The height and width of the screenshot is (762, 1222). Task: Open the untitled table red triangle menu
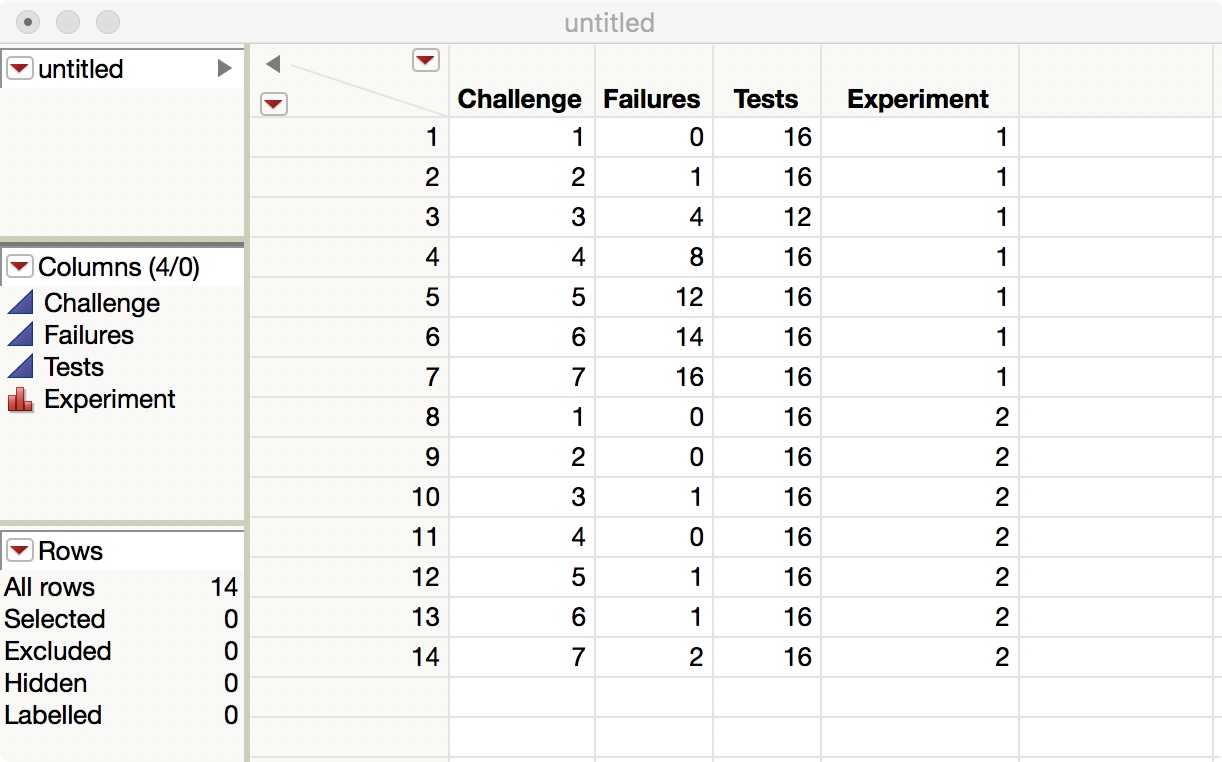pos(20,68)
